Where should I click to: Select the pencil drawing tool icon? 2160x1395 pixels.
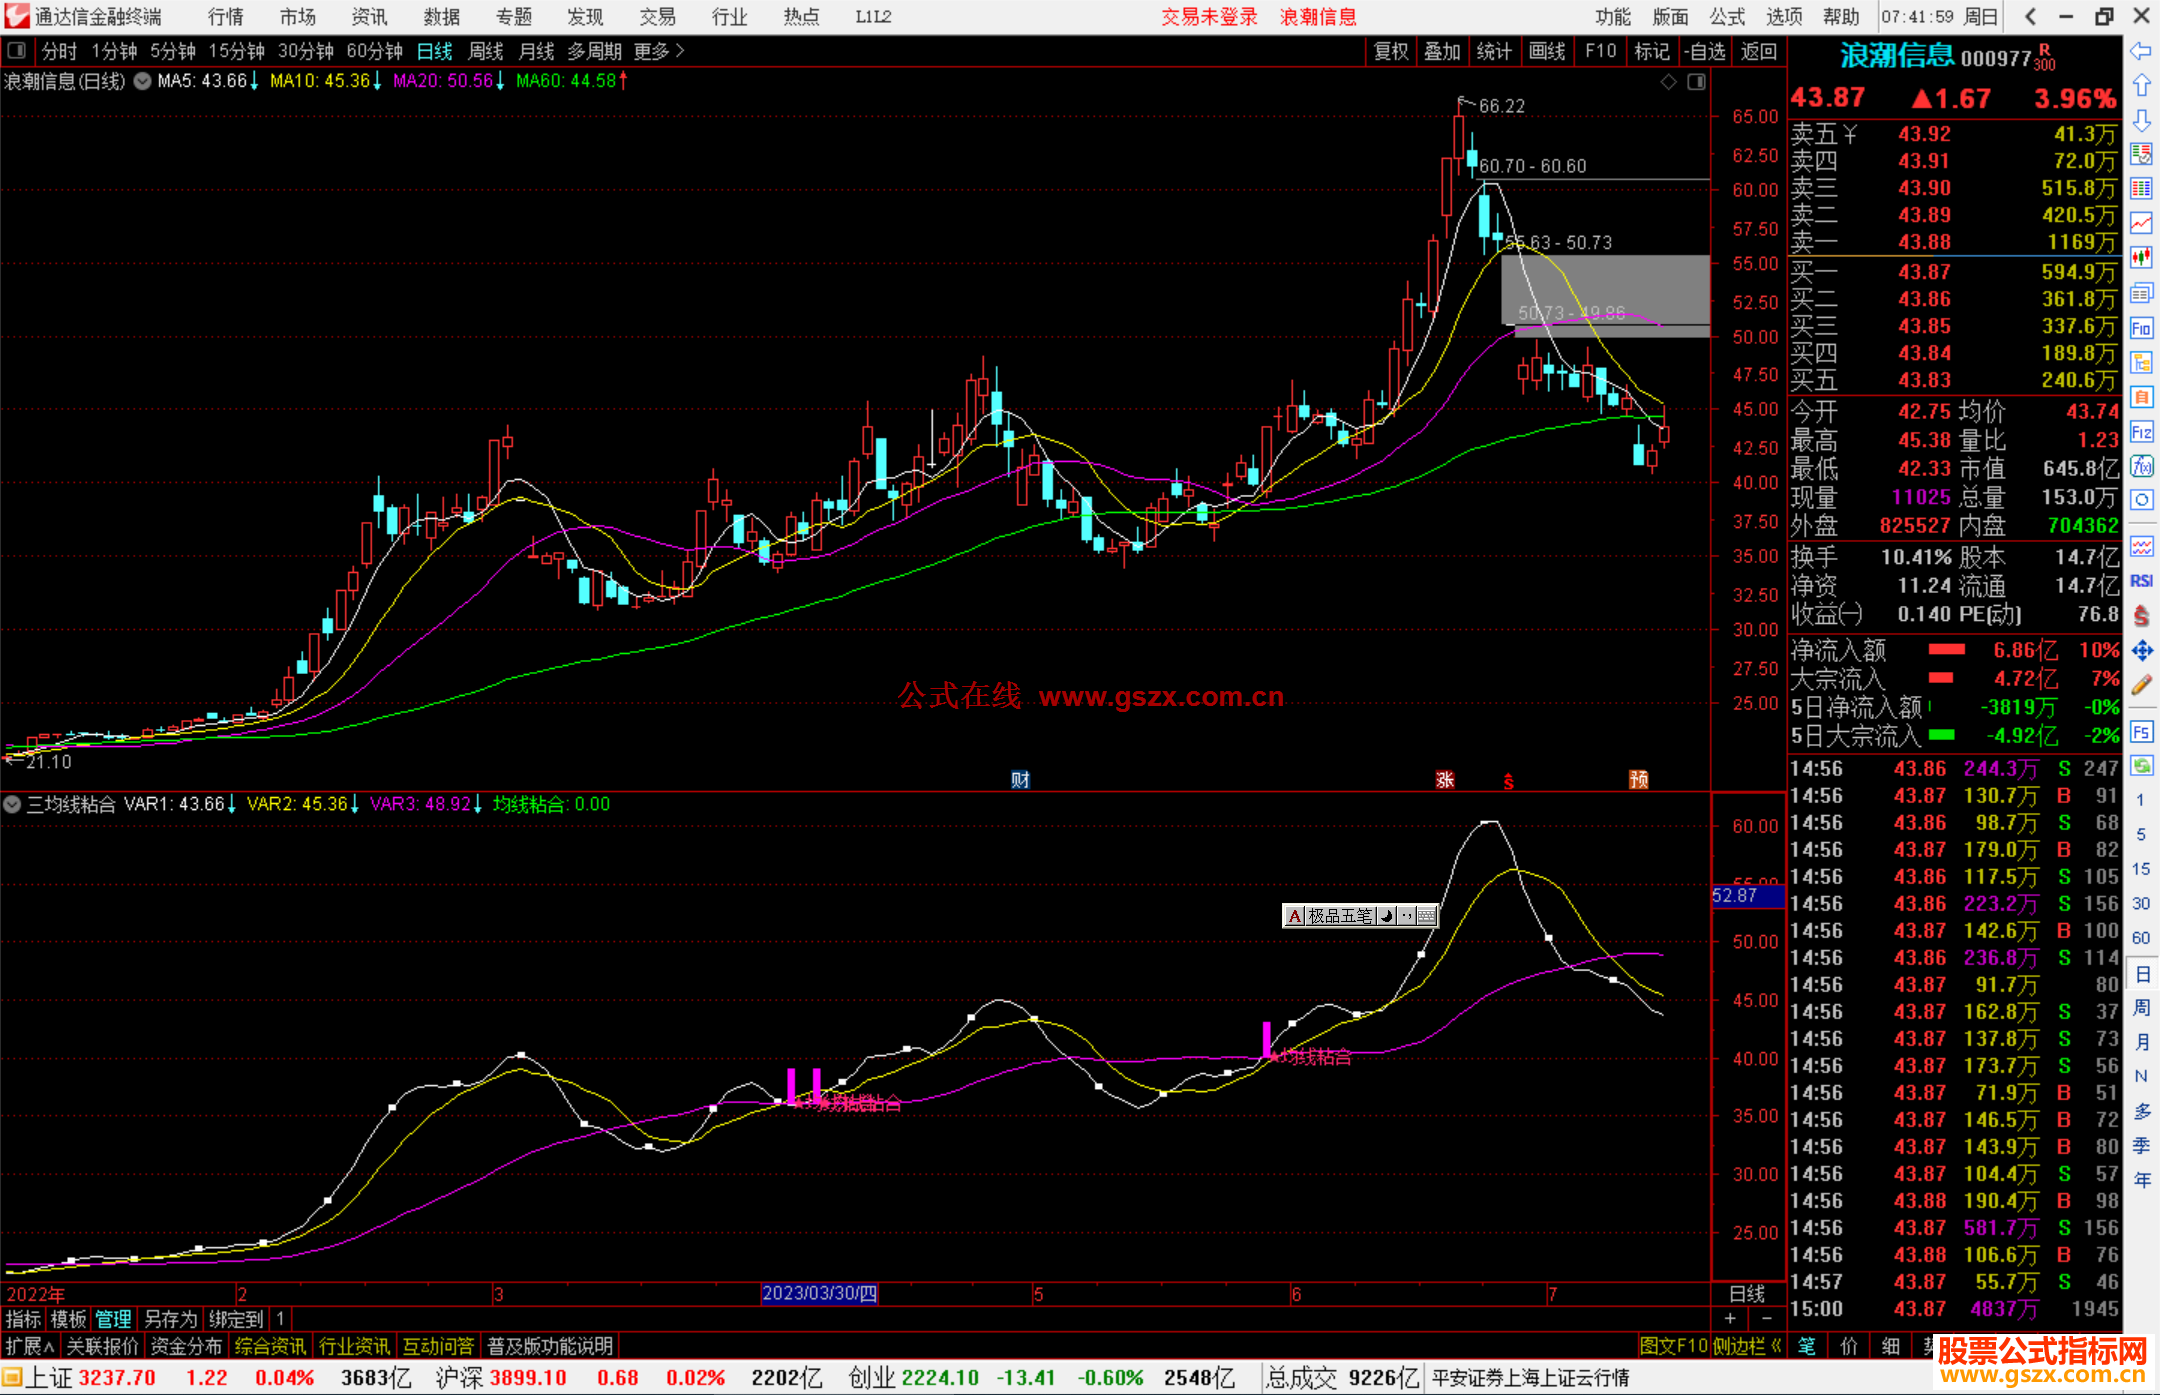pyautogui.click(x=2141, y=685)
